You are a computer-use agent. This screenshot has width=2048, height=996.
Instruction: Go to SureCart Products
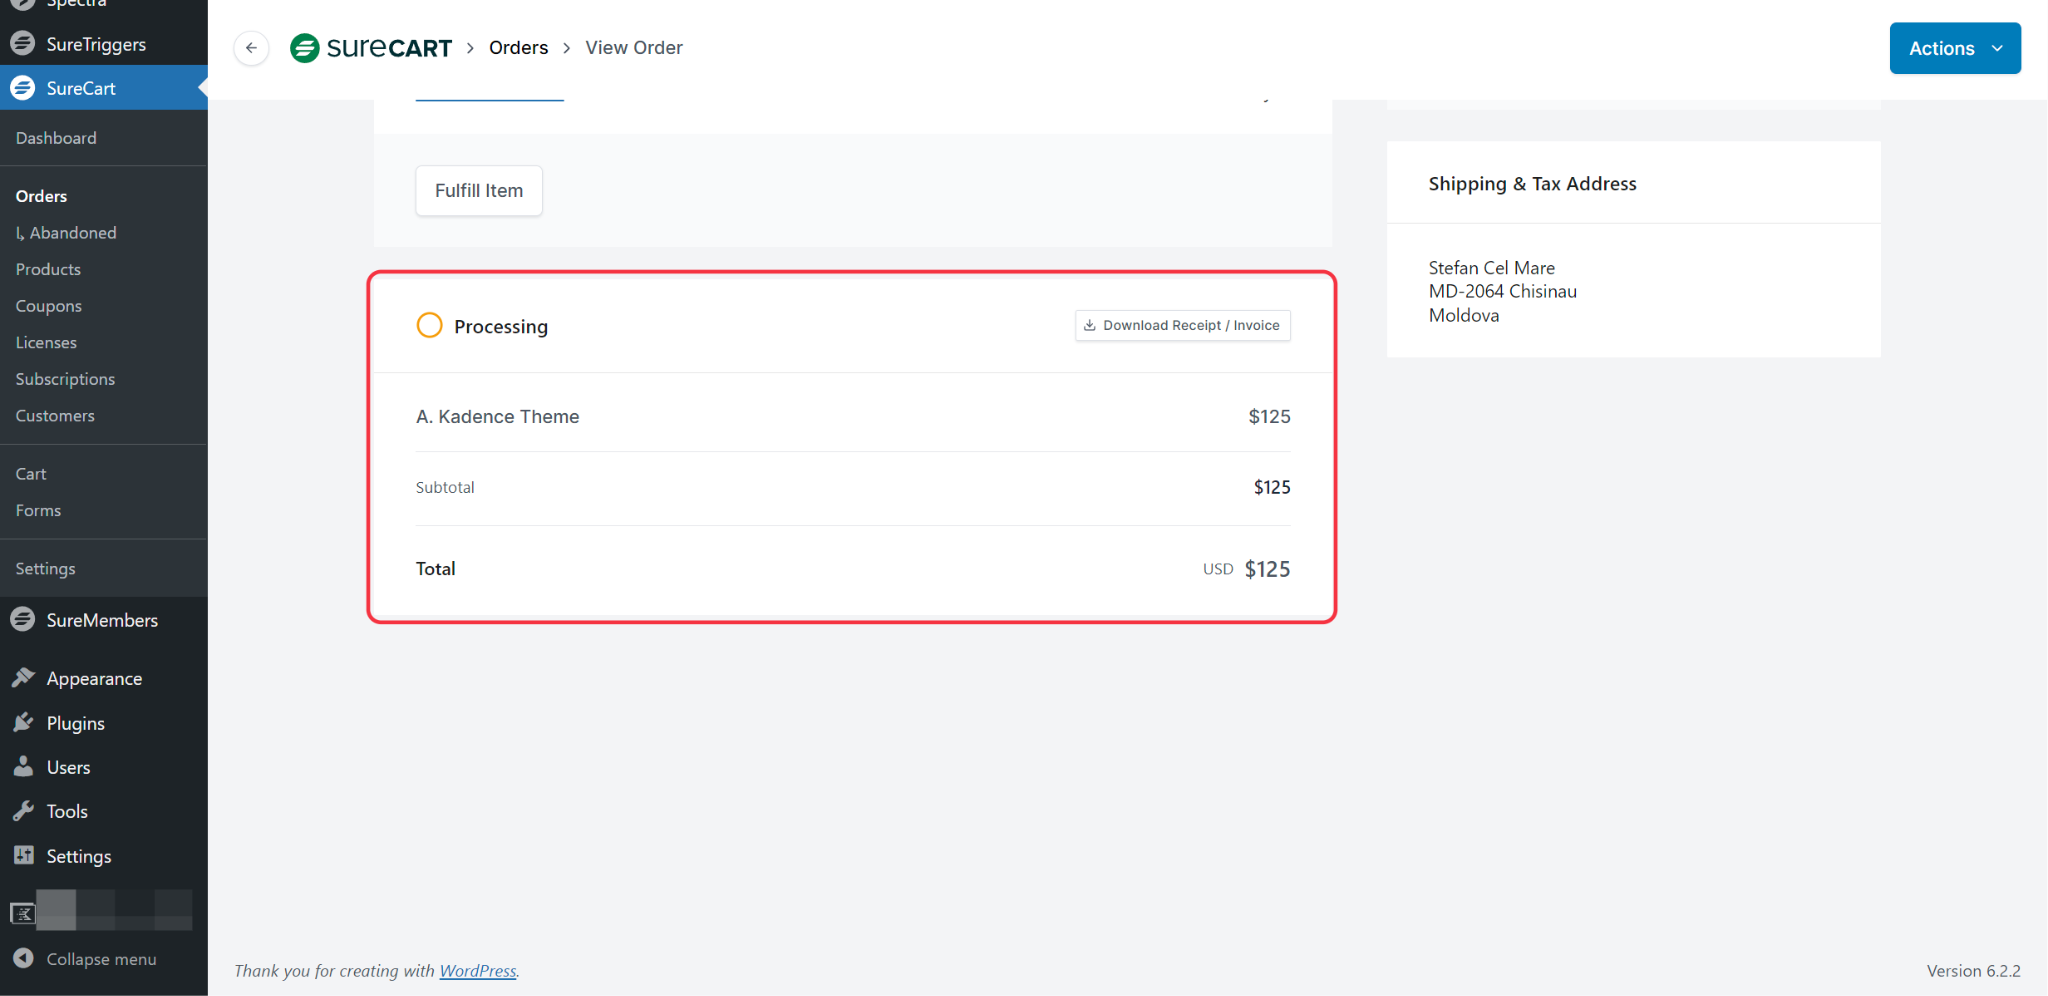point(48,269)
